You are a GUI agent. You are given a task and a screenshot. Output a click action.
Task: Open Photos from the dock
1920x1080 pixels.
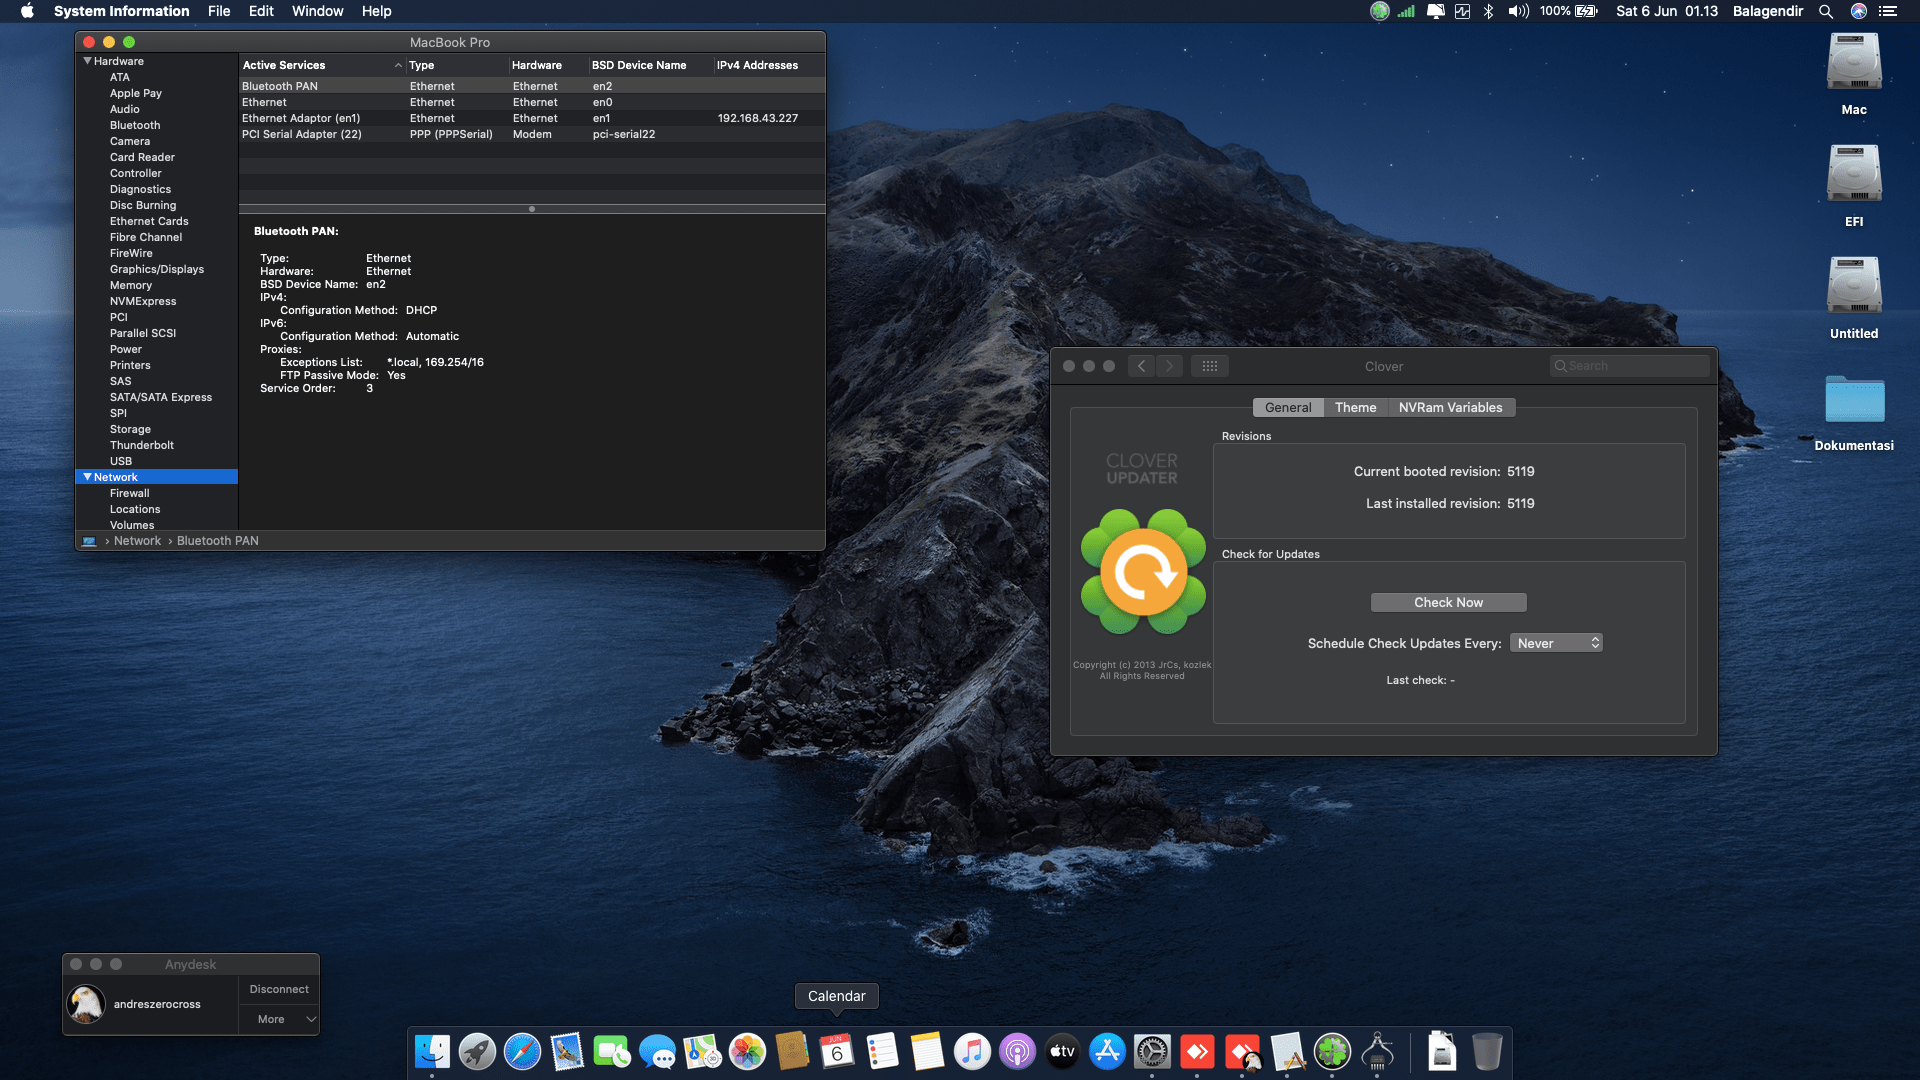coord(747,1052)
